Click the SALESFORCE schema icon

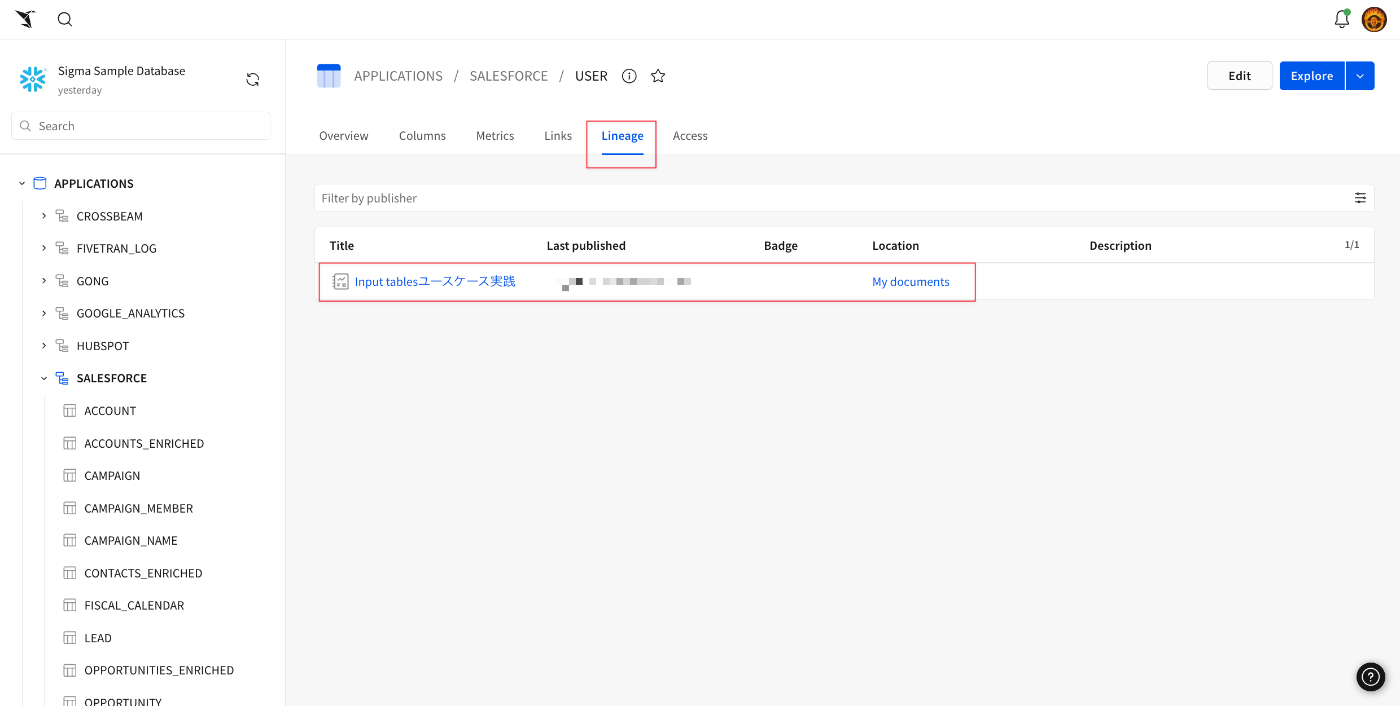[62, 379]
